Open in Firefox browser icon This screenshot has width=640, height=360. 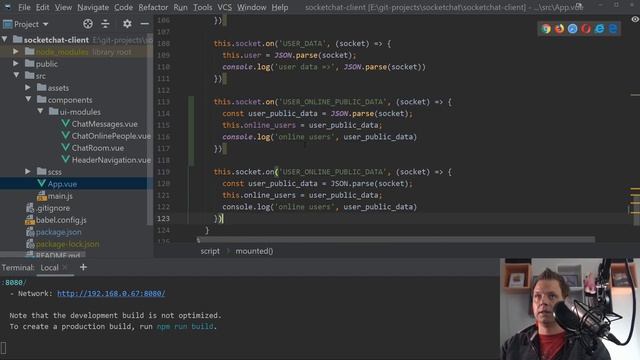point(559,29)
